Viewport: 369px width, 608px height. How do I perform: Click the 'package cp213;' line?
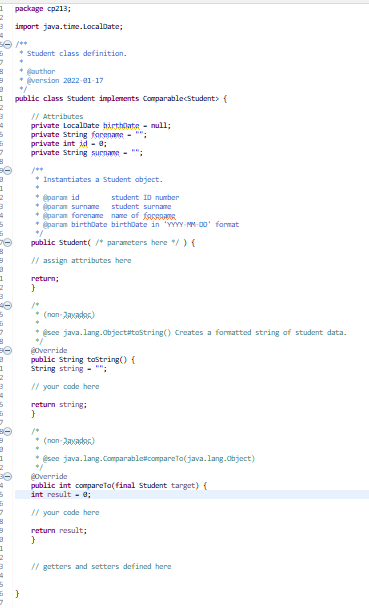43,9
